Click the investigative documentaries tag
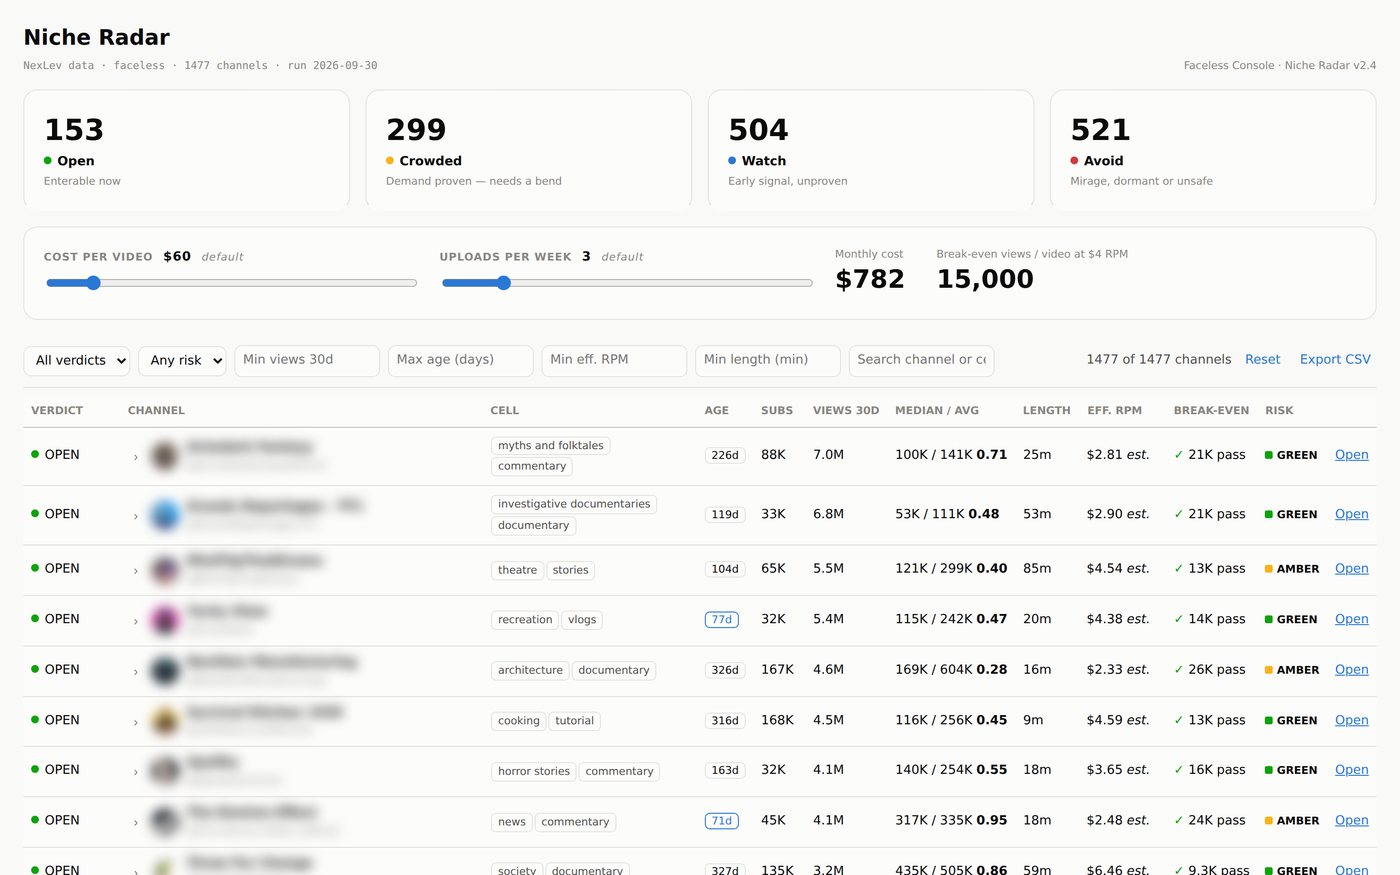 574,504
